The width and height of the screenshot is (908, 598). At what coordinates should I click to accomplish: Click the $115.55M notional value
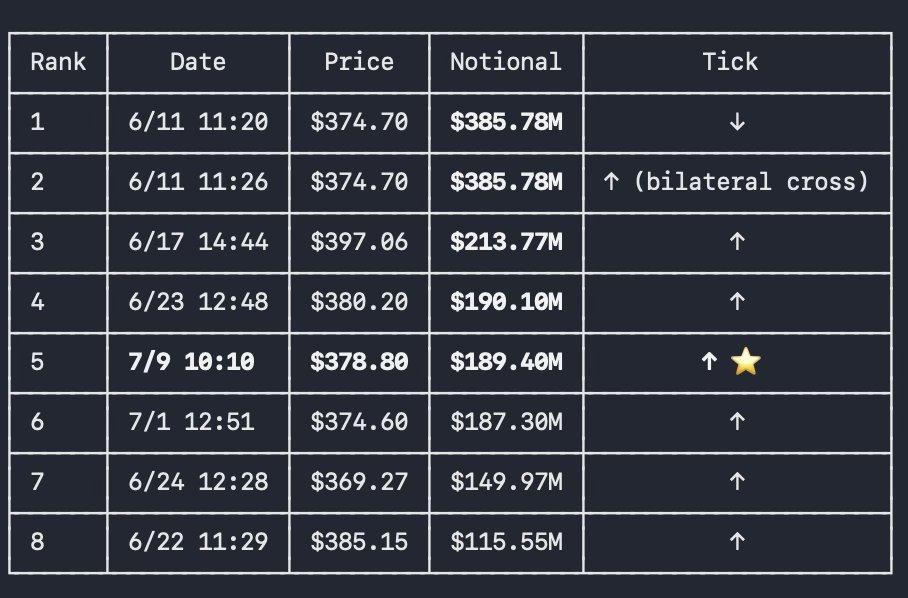click(506, 542)
